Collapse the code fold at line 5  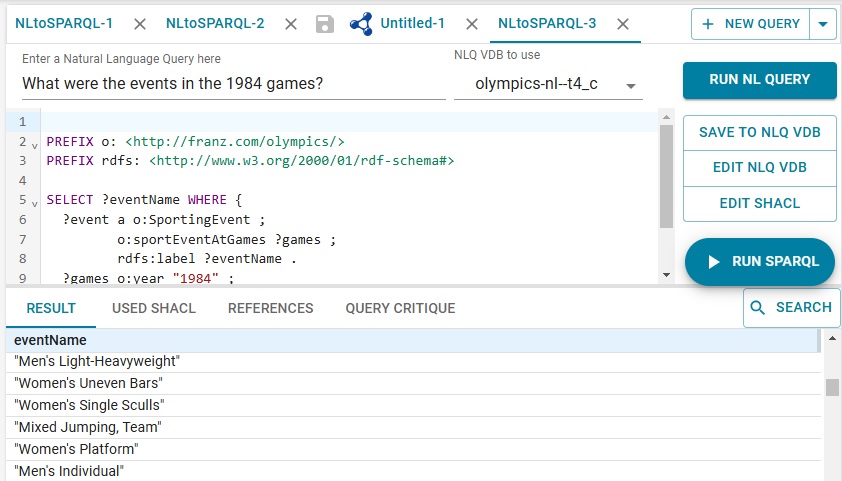point(35,202)
